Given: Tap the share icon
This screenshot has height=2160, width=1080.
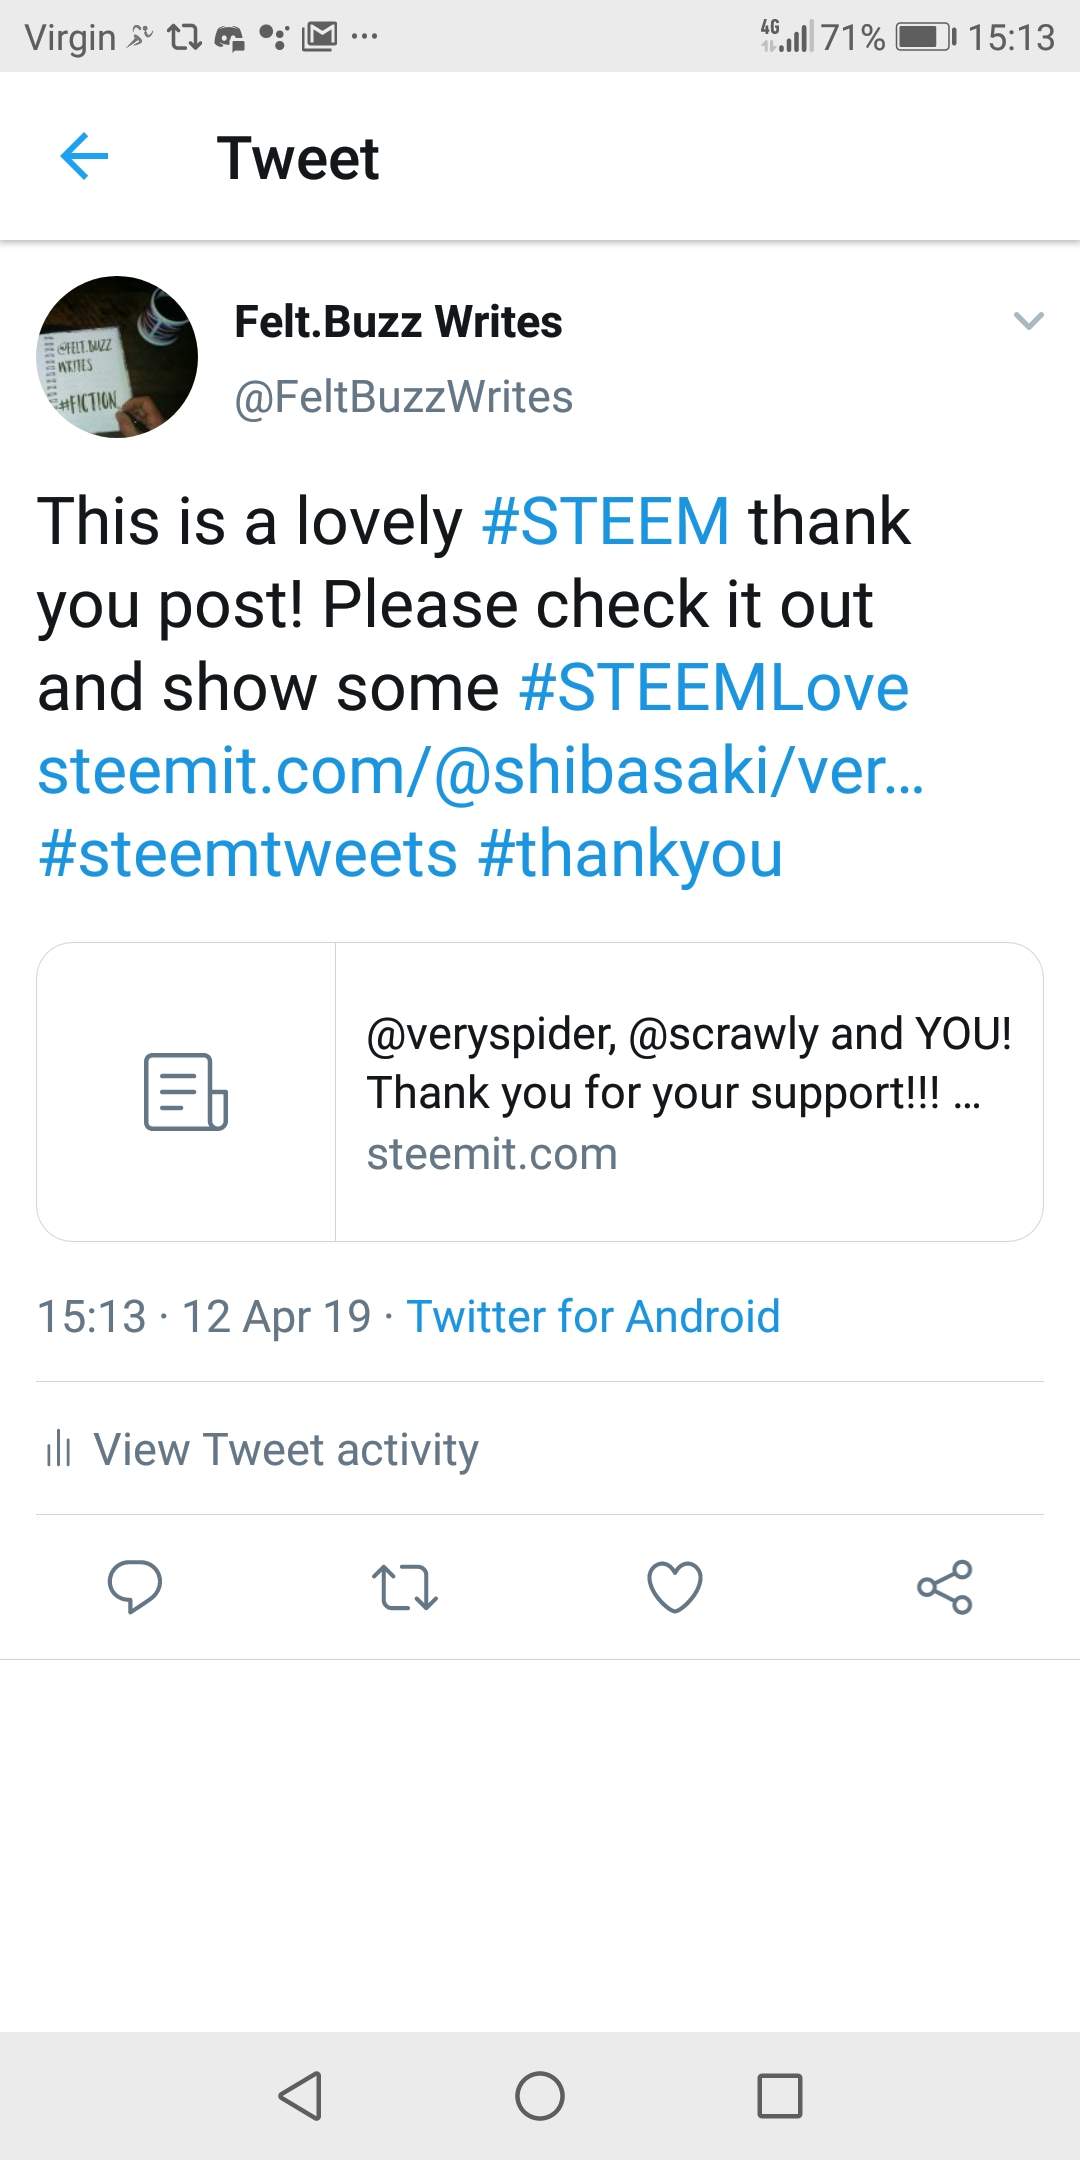Looking at the screenshot, I should (x=945, y=1587).
